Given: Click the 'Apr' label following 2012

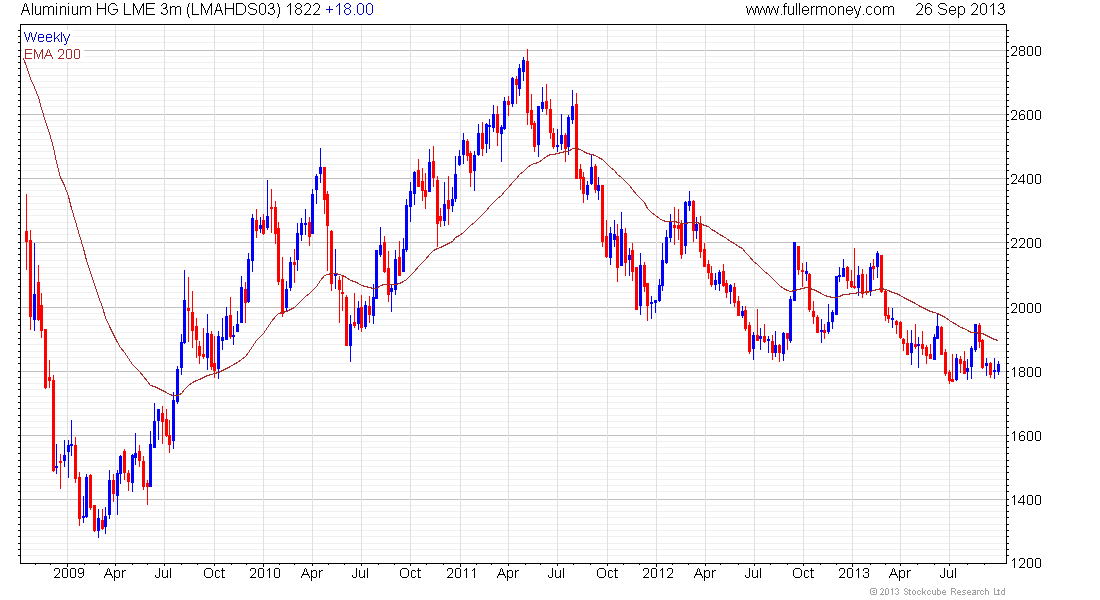Looking at the screenshot, I should pyautogui.click(x=704, y=574).
